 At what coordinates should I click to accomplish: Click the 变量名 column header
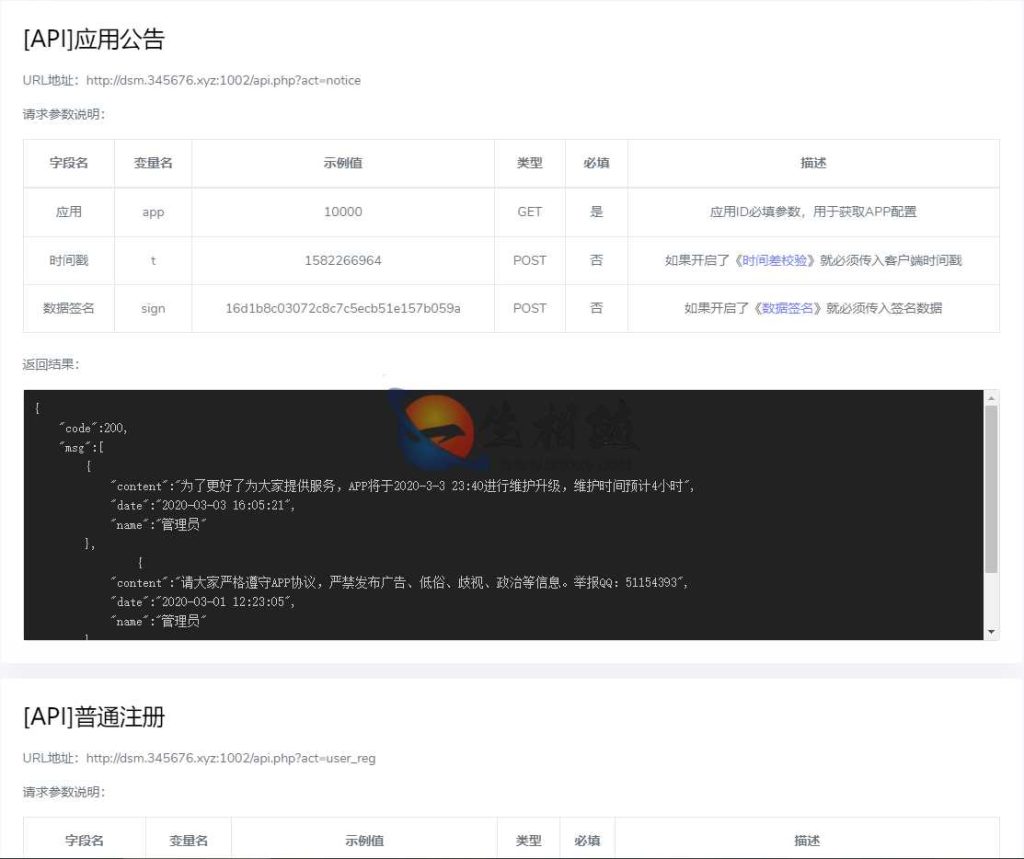pos(152,163)
